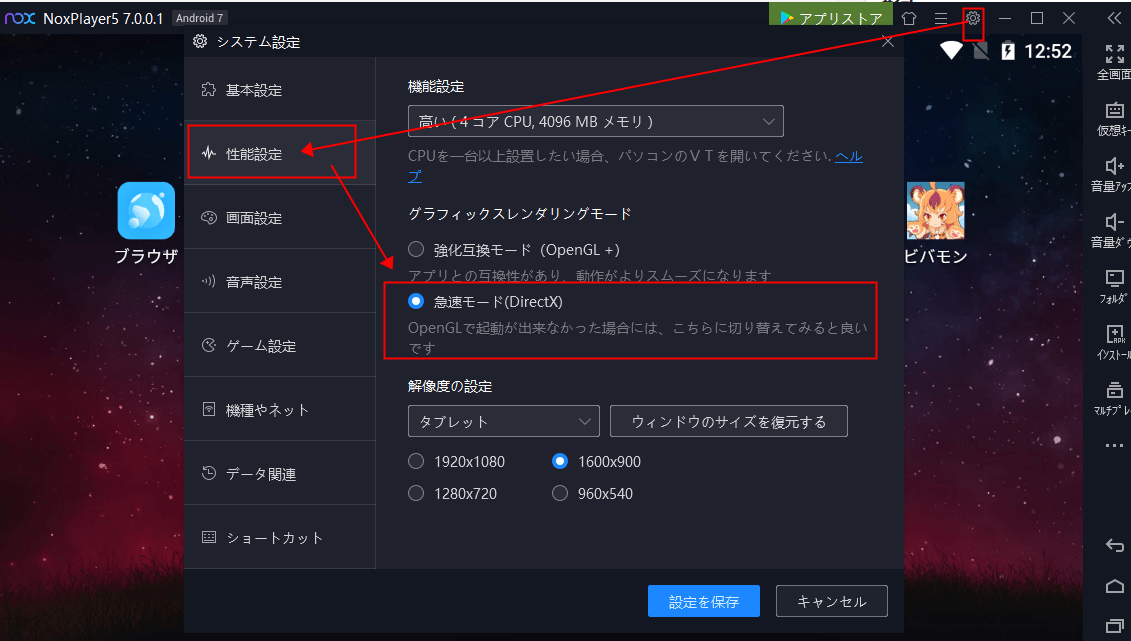Image resolution: width=1131 pixels, height=641 pixels.
Task: Click the Android recent apps icon
Action: 1114,625
